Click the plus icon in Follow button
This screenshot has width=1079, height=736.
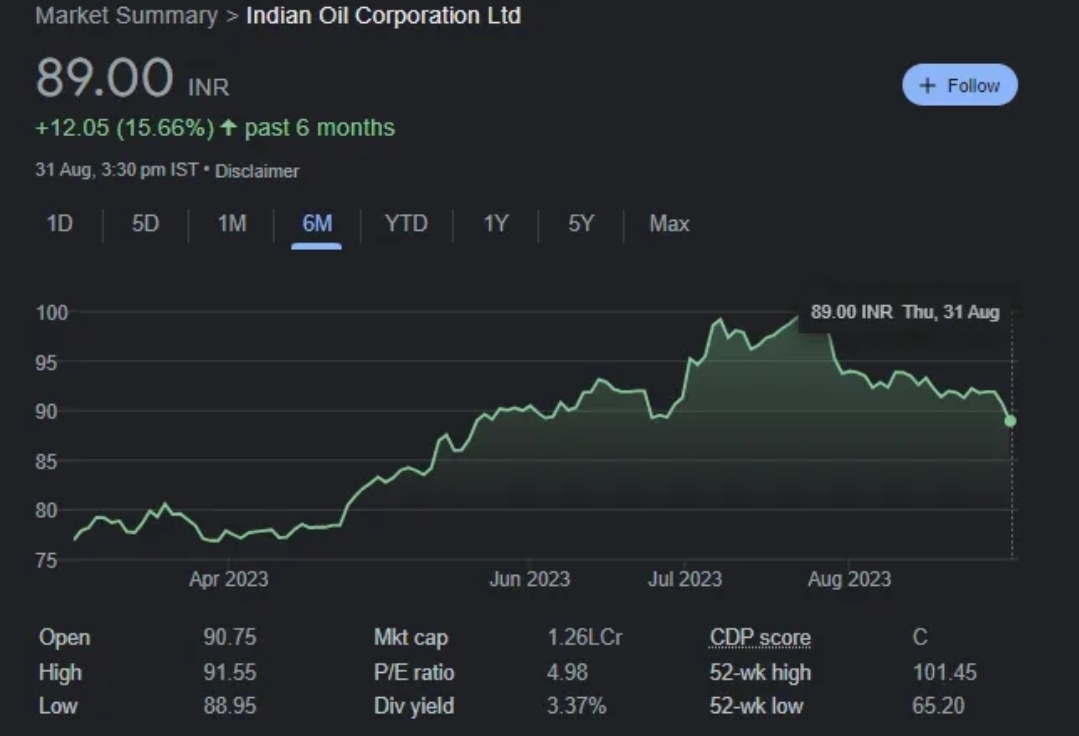[x=927, y=86]
